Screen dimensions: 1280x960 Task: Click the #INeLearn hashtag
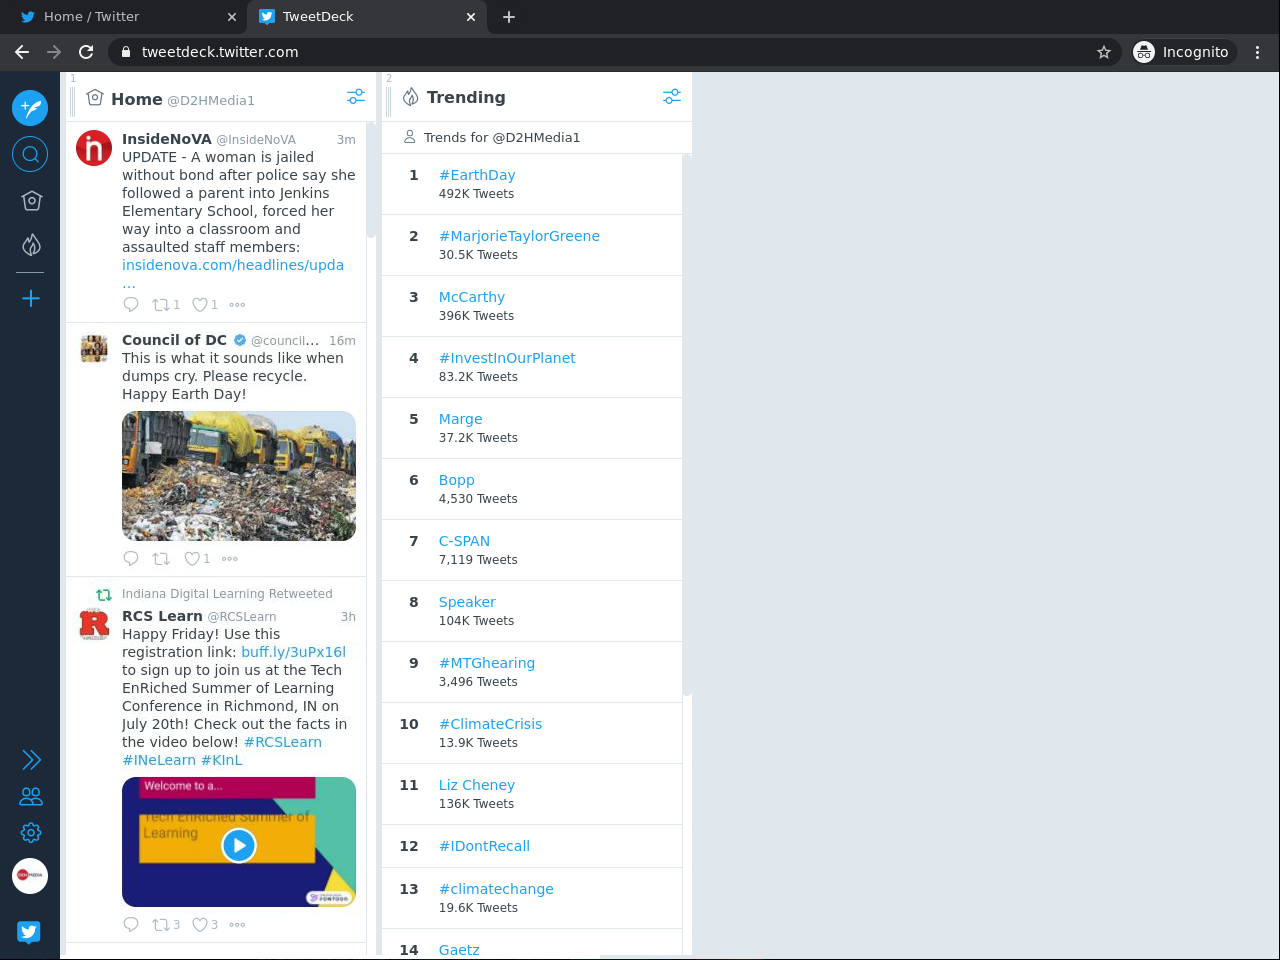tap(159, 760)
